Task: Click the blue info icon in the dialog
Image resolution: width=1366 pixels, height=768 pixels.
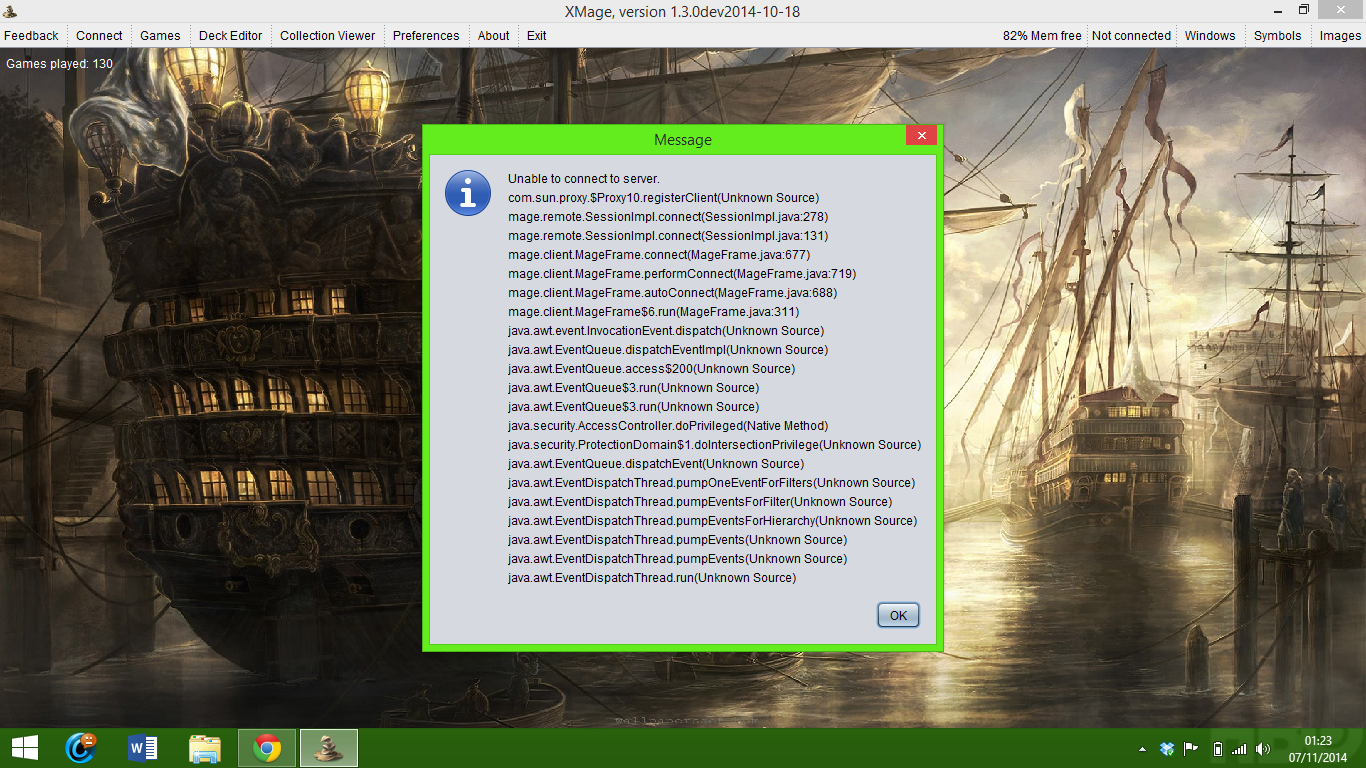Action: (467, 193)
